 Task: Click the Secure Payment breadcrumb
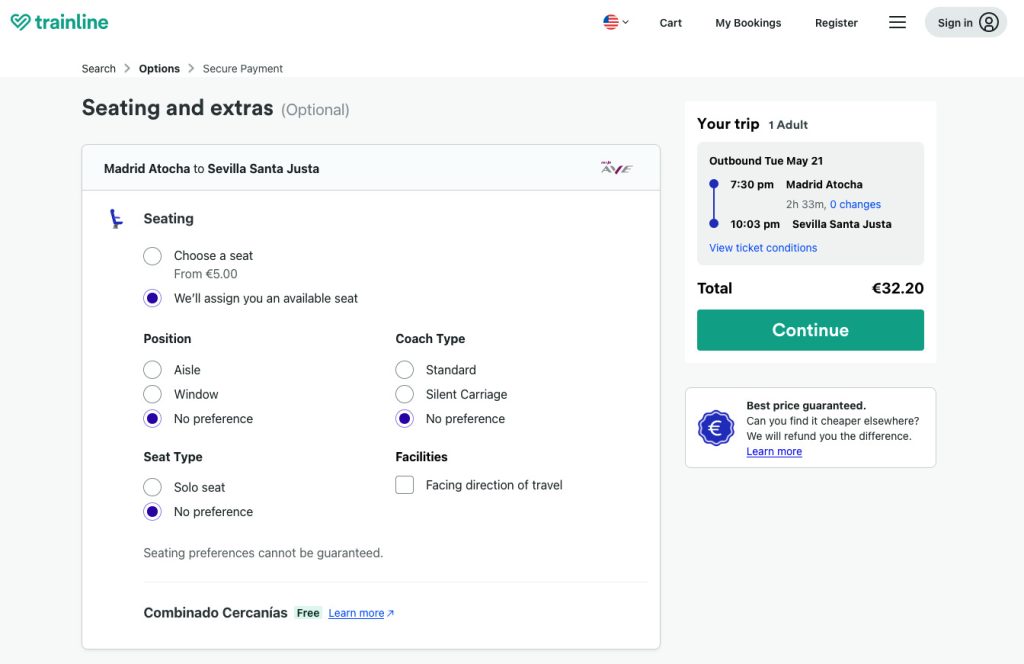point(242,69)
